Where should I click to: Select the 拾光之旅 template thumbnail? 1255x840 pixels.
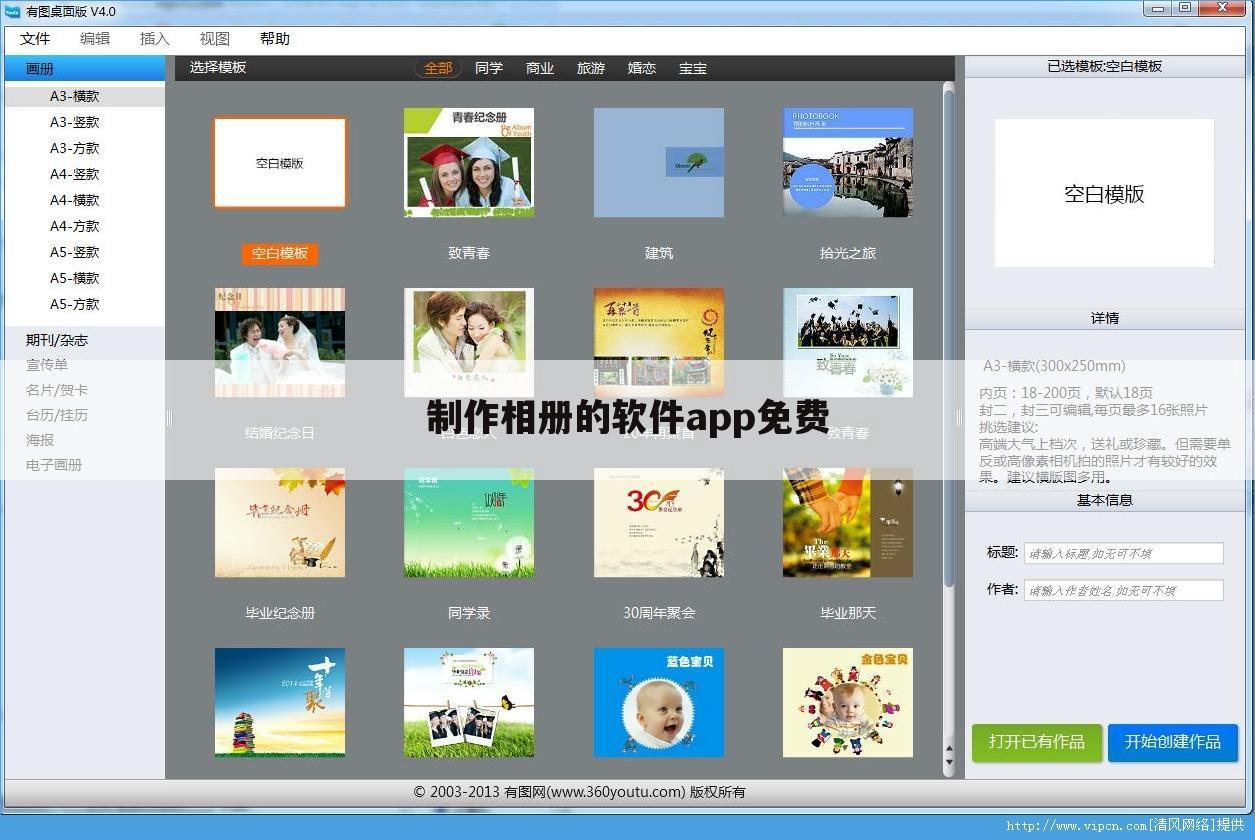[x=848, y=162]
